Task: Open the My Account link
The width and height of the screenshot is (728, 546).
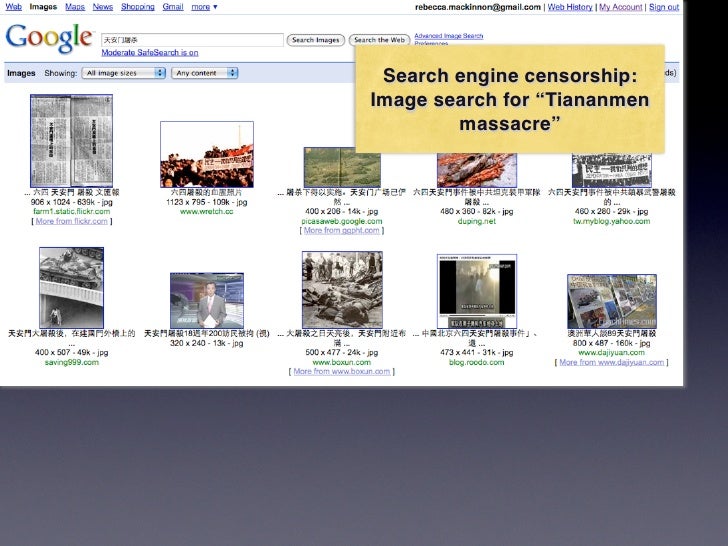Action: click(621, 7)
